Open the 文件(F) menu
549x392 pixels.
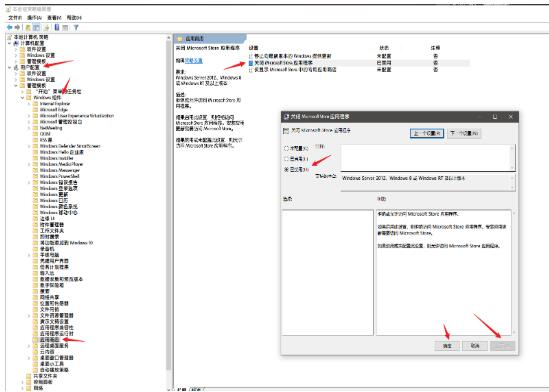pyautogui.click(x=15, y=18)
